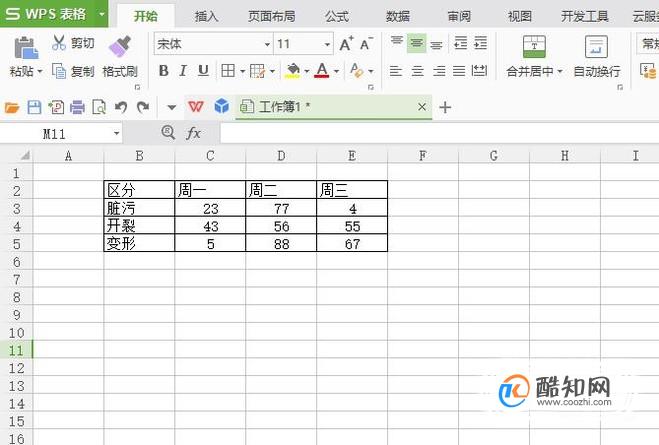This screenshot has height=445, width=659.
Task: Click the blue cube icon
Action: [x=221, y=106]
